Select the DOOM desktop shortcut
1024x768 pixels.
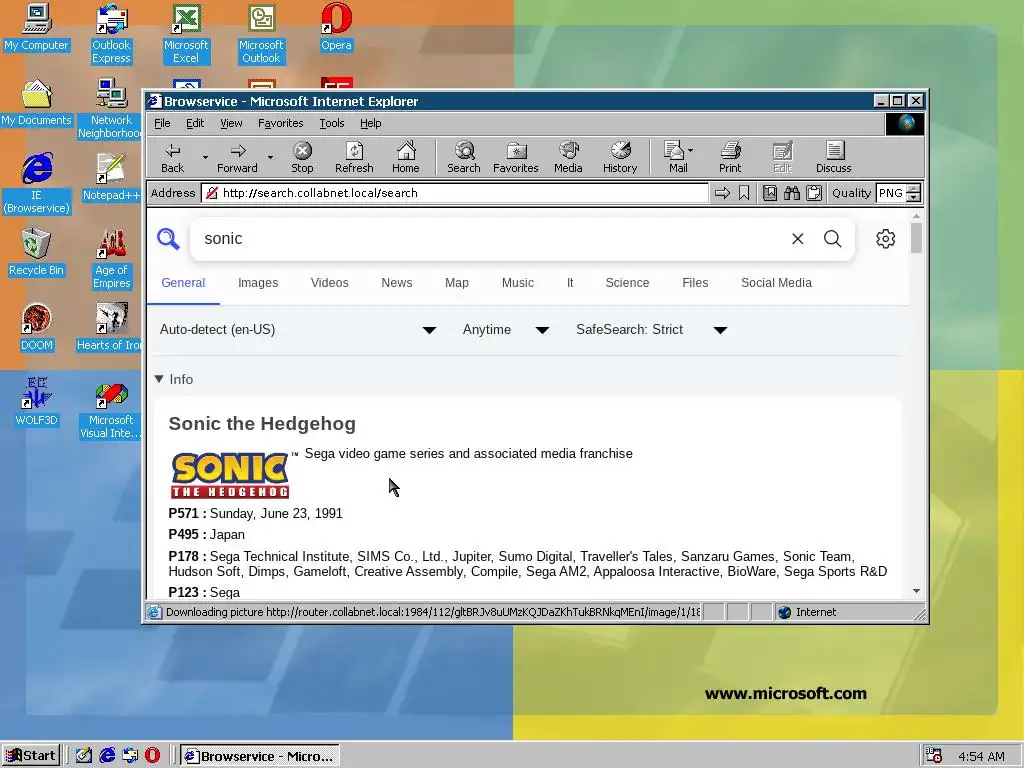37,328
